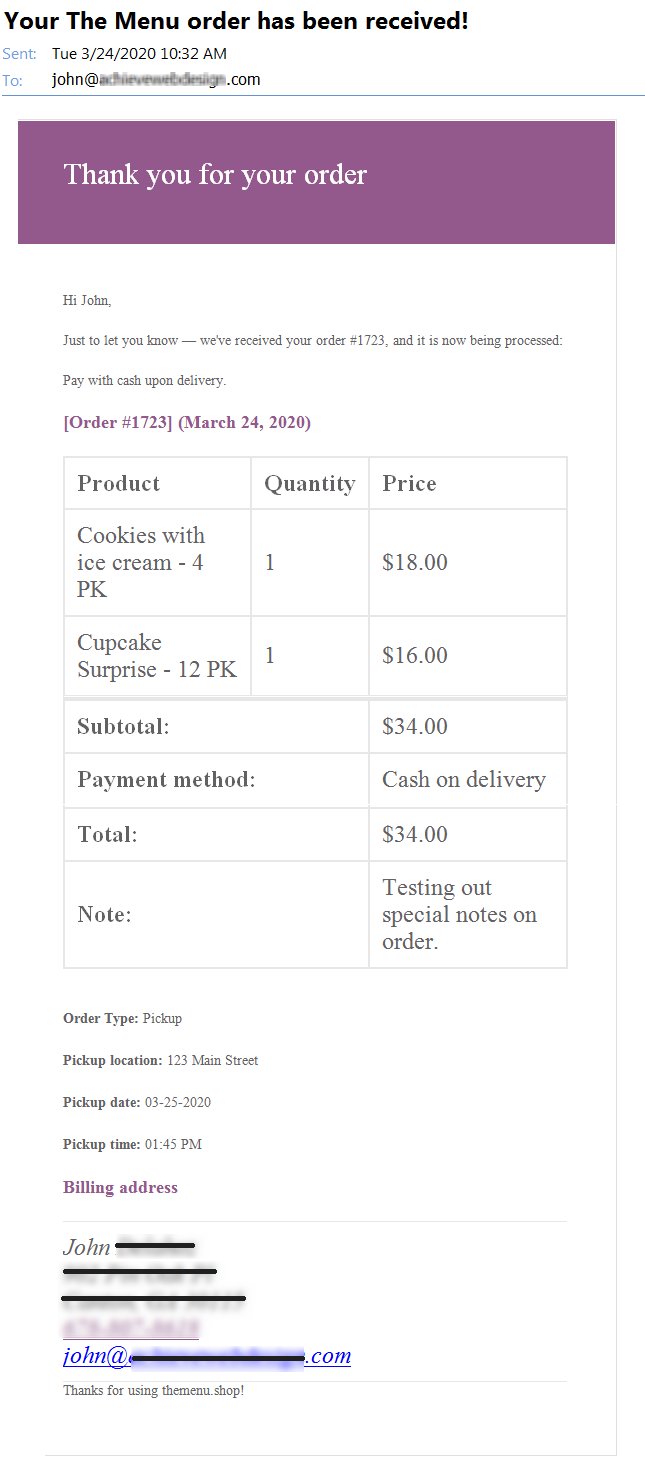The width and height of the screenshot is (645, 1476).
Task: Click the Thank you for your order banner
Action: click(316, 182)
